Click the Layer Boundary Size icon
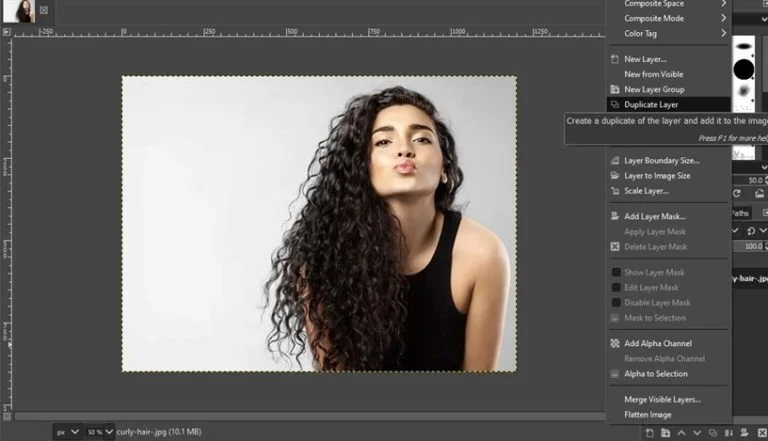This screenshot has width=768, height=441. coord(615,161)
